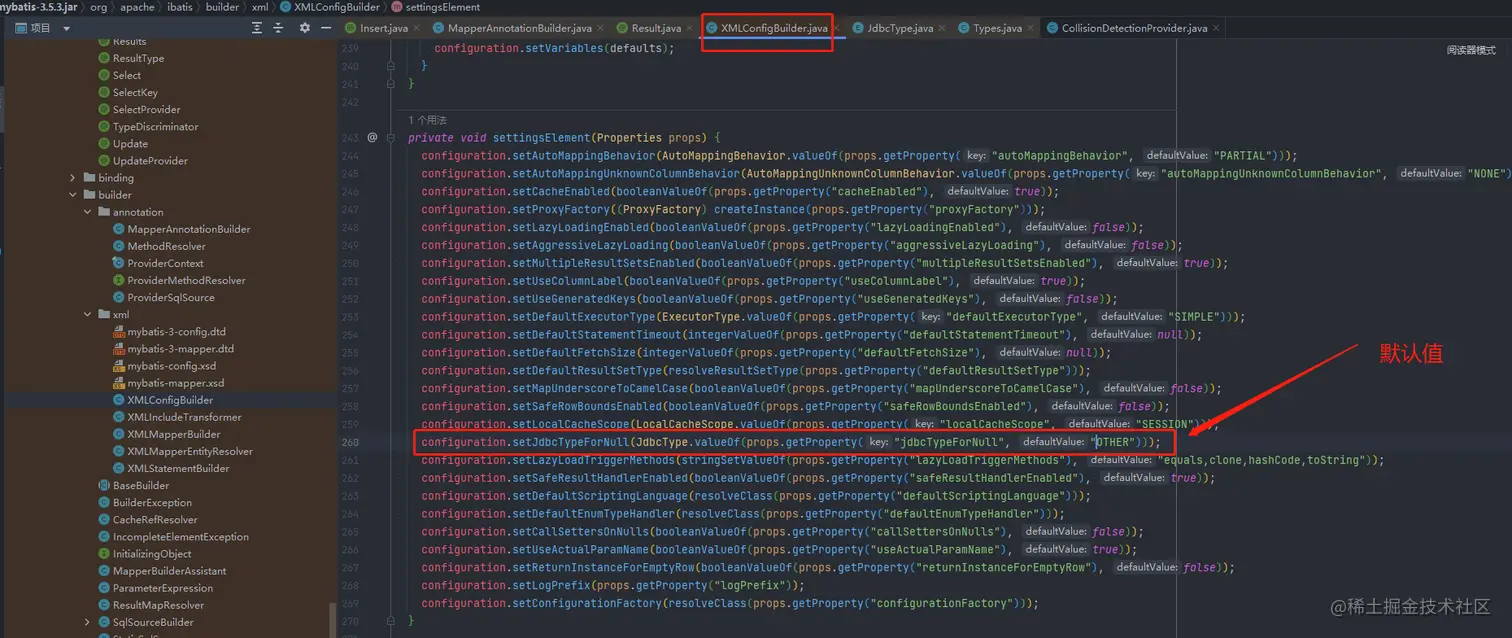Click the InitializingObject class icon

104,554
